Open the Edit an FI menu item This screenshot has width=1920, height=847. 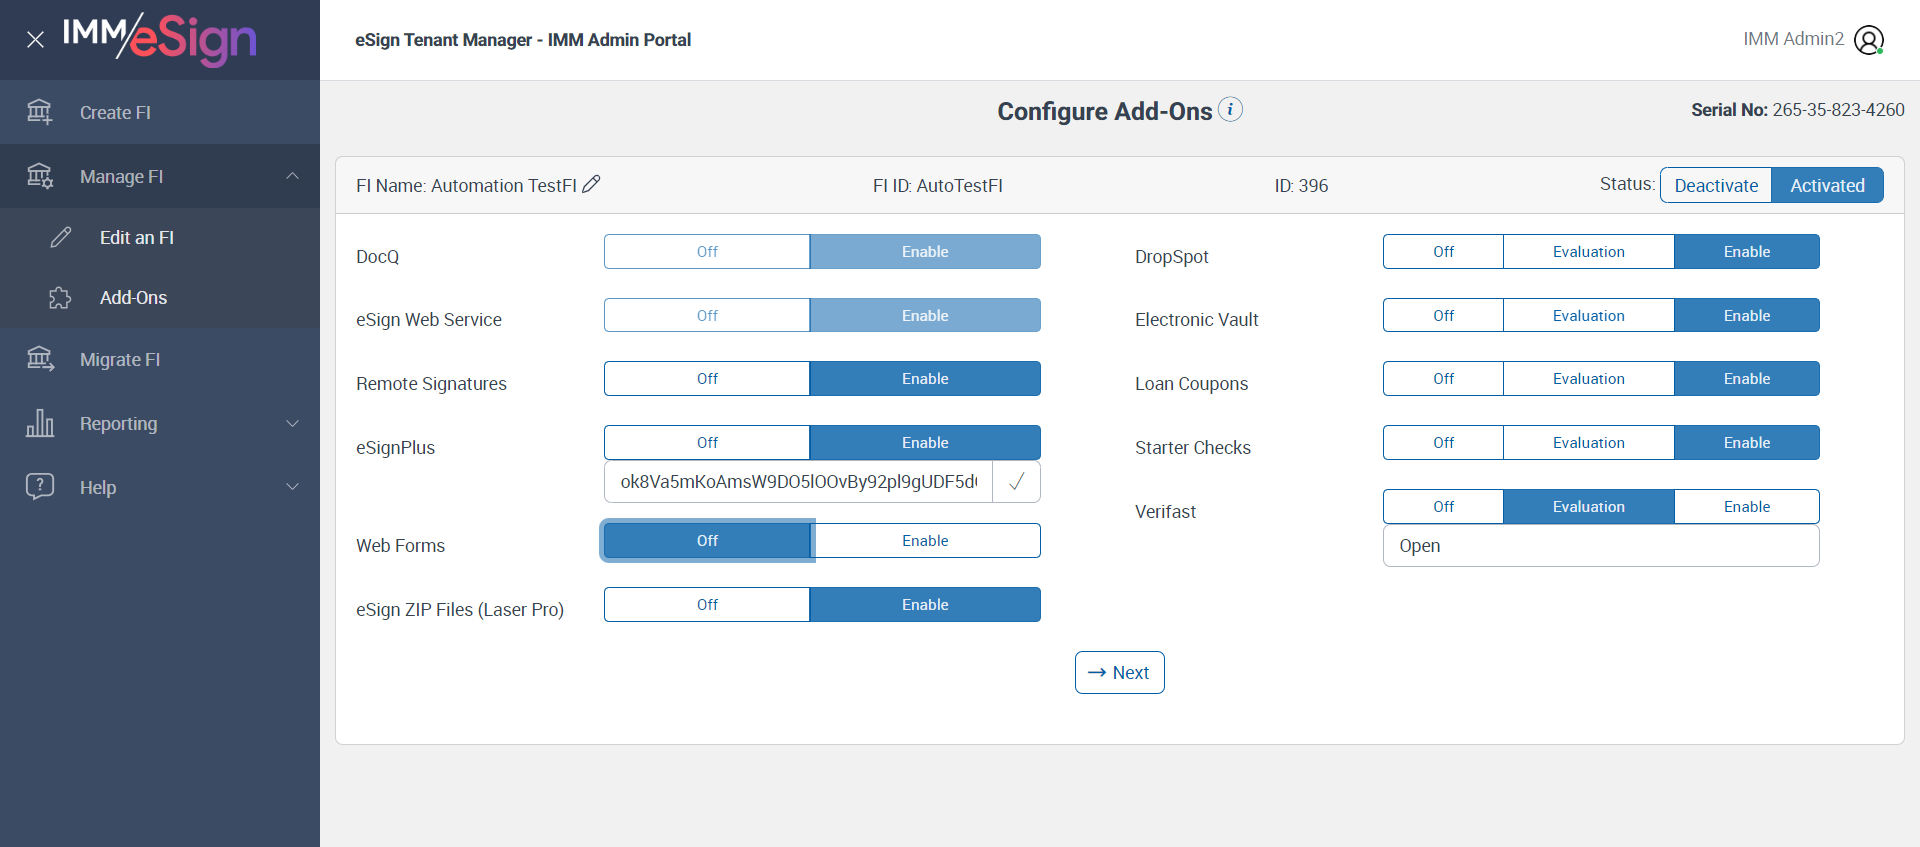137,238
